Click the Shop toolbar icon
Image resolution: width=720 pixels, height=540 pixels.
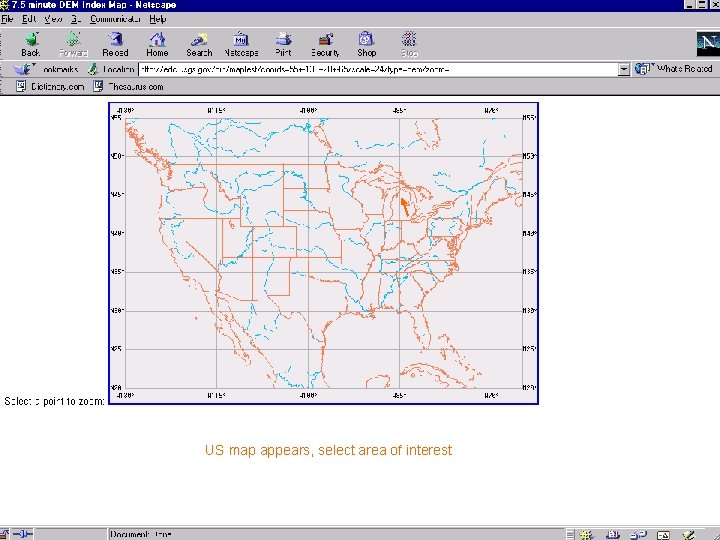tap(366, 39)
